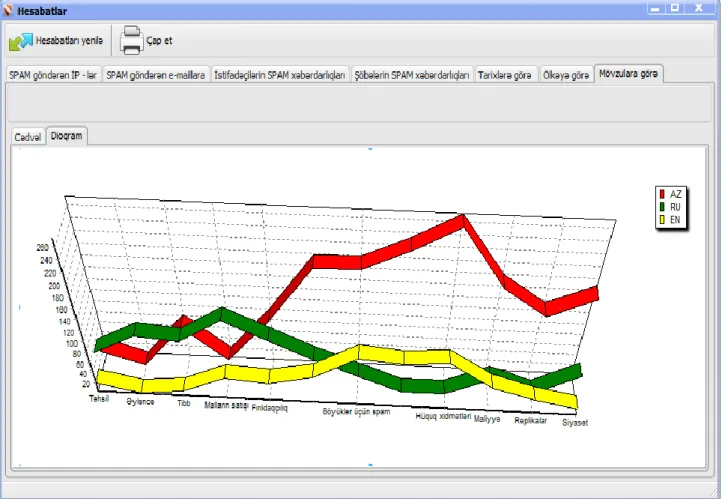This screenshot has width=725, height=499.
Task: Select the 'Diaqram' chart view tab
Action: pyautogui.click(x=67, y=136)
